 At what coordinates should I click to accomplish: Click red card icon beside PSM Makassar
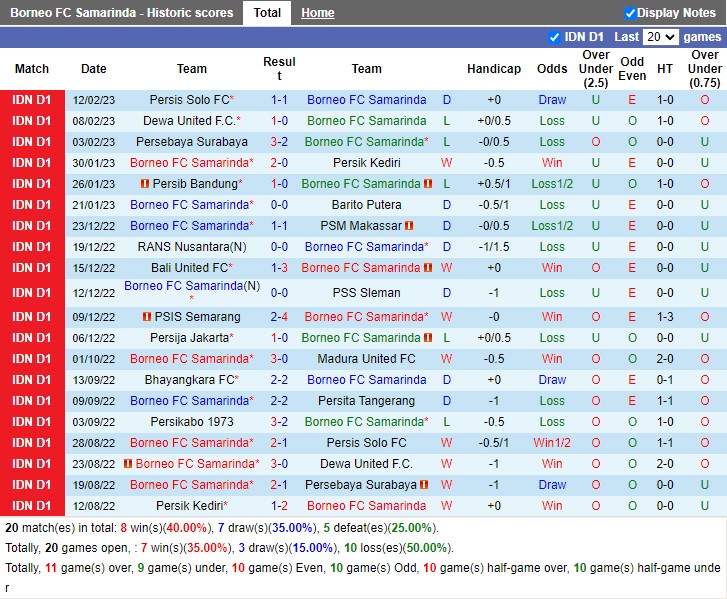point(409,226)
